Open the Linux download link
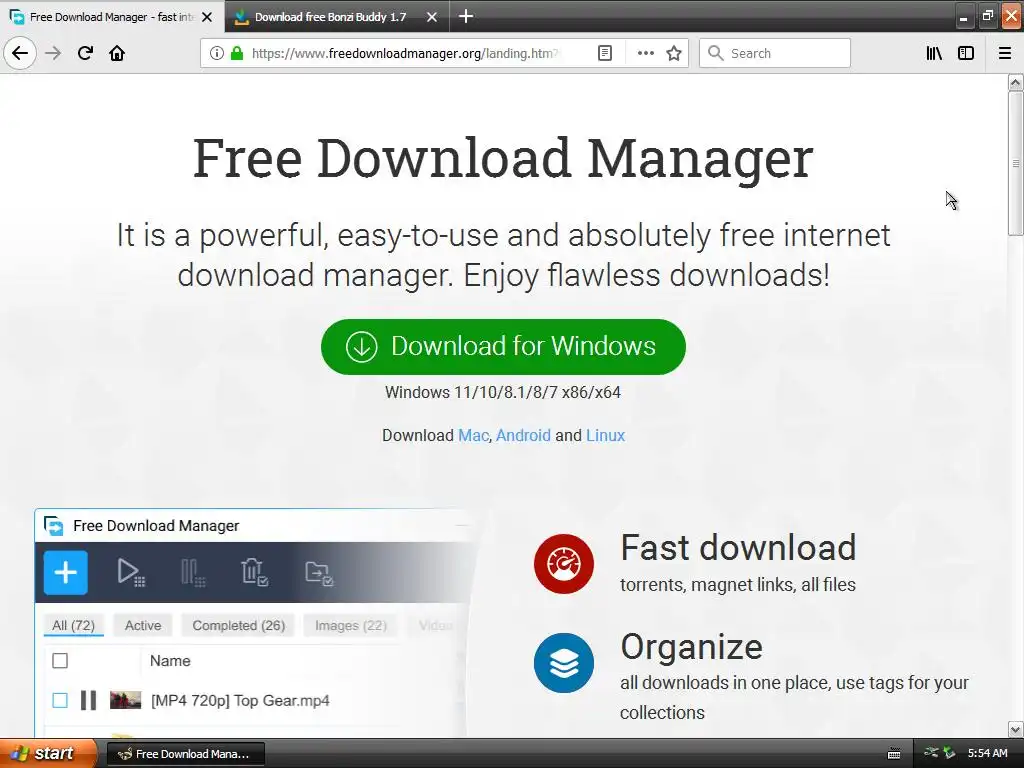This screenshot has height=768, width=1024. click(x=605, y=436)
